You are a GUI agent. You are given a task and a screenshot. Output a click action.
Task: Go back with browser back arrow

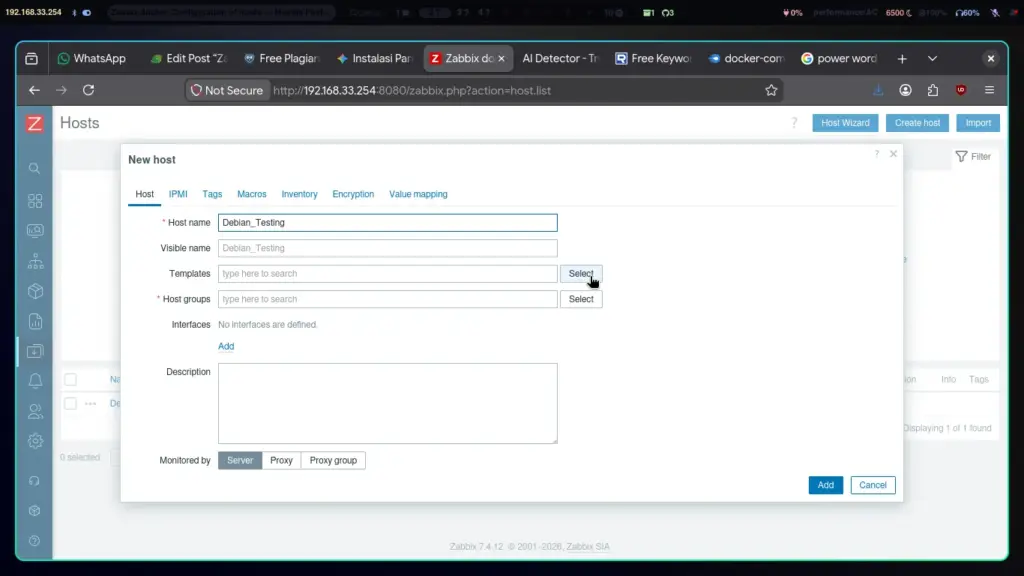(x=34, y=90)
